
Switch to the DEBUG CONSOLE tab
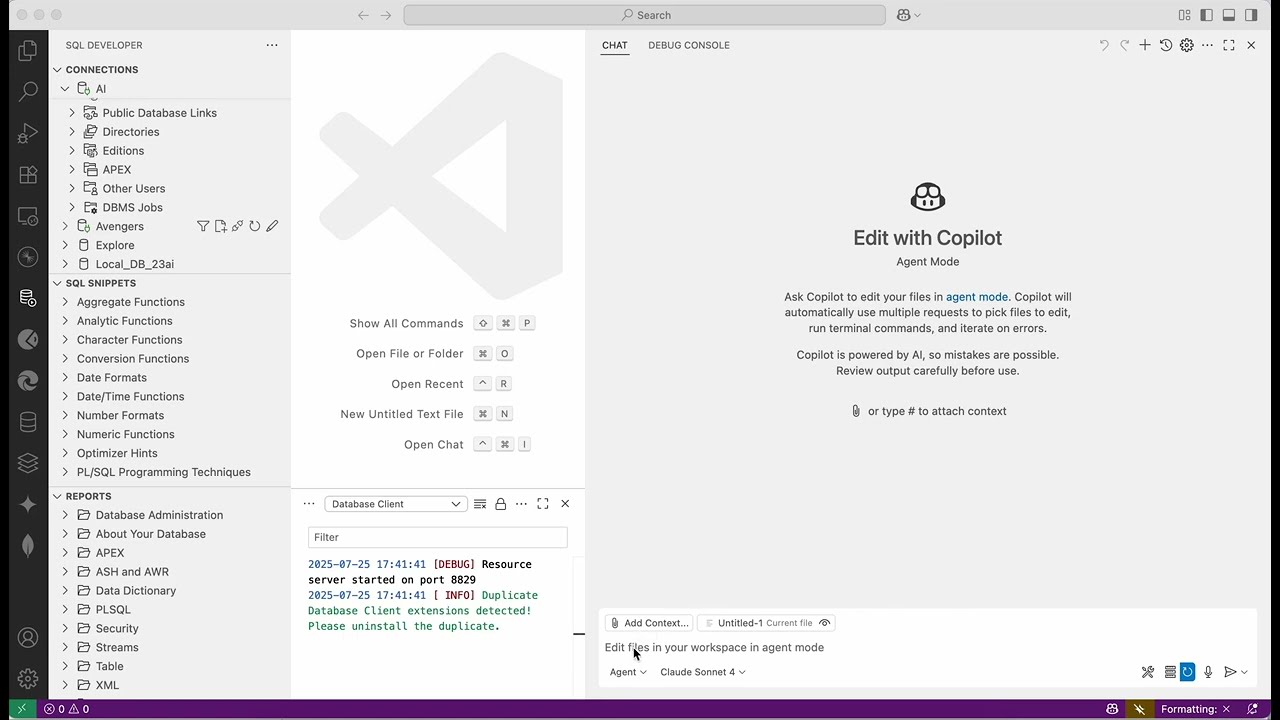coord(689,45)
